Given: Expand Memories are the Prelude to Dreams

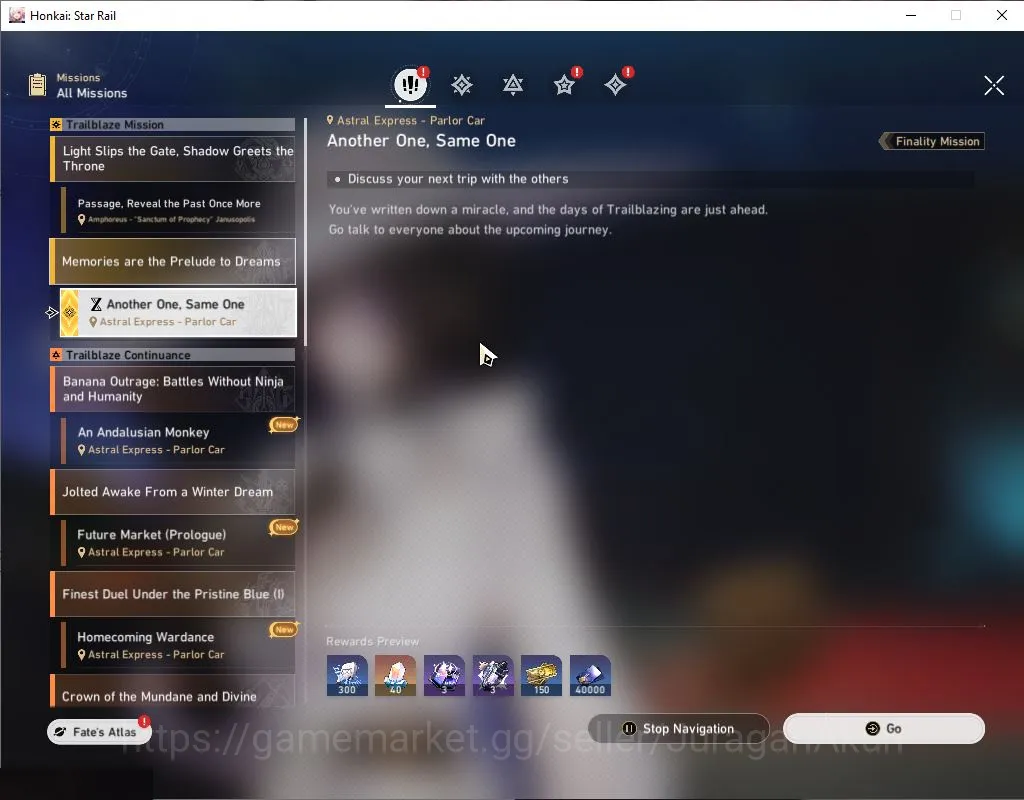Looking at the screenshot, I should 172,261.
